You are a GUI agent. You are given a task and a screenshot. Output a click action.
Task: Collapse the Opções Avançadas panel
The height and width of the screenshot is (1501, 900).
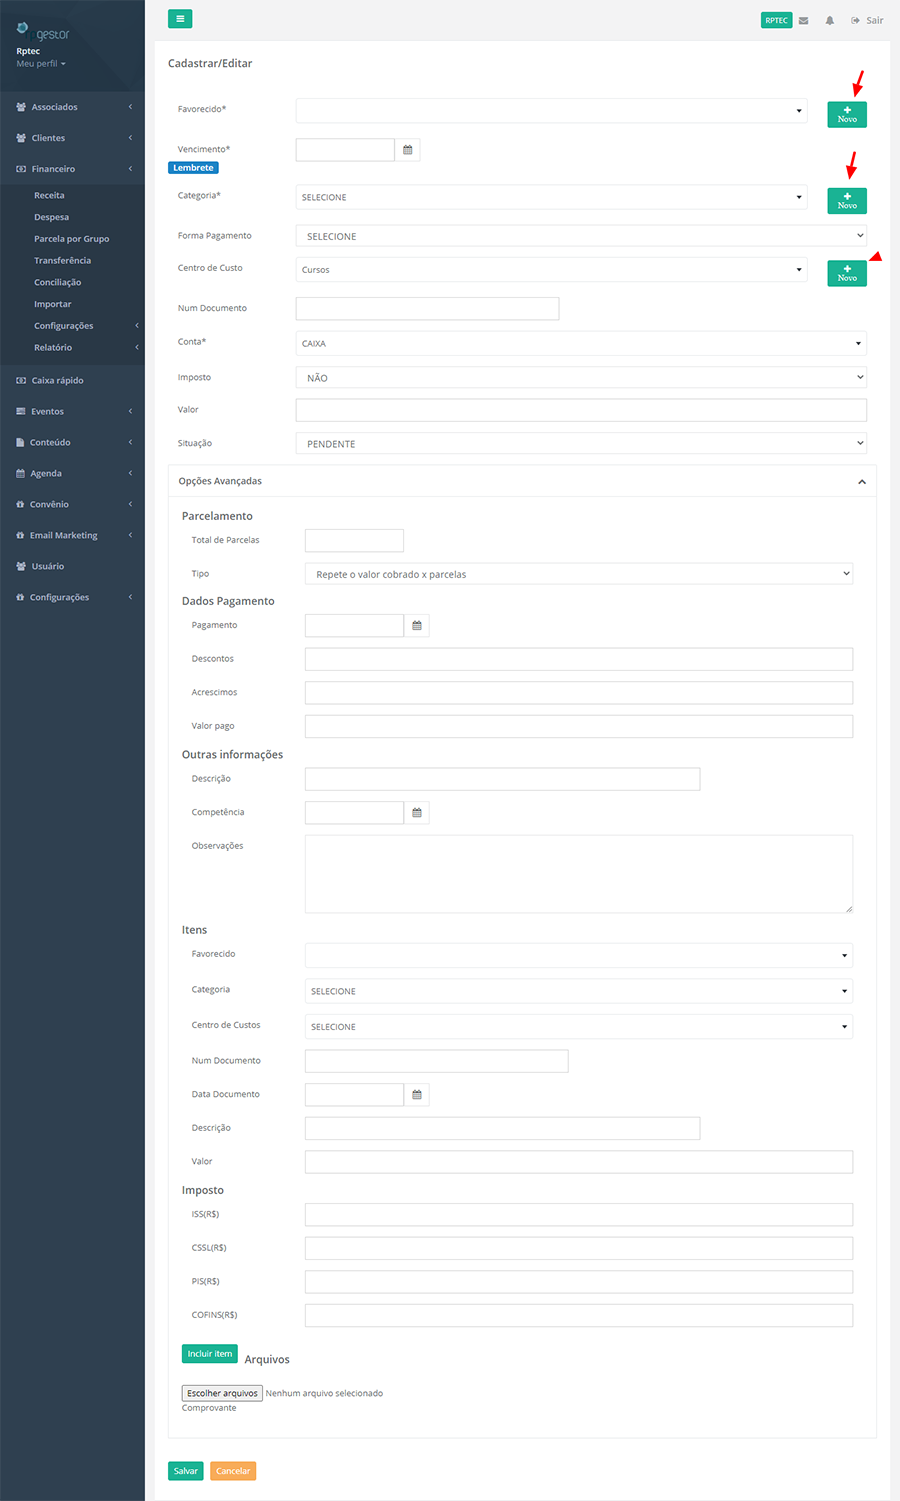tap(861, 482)
